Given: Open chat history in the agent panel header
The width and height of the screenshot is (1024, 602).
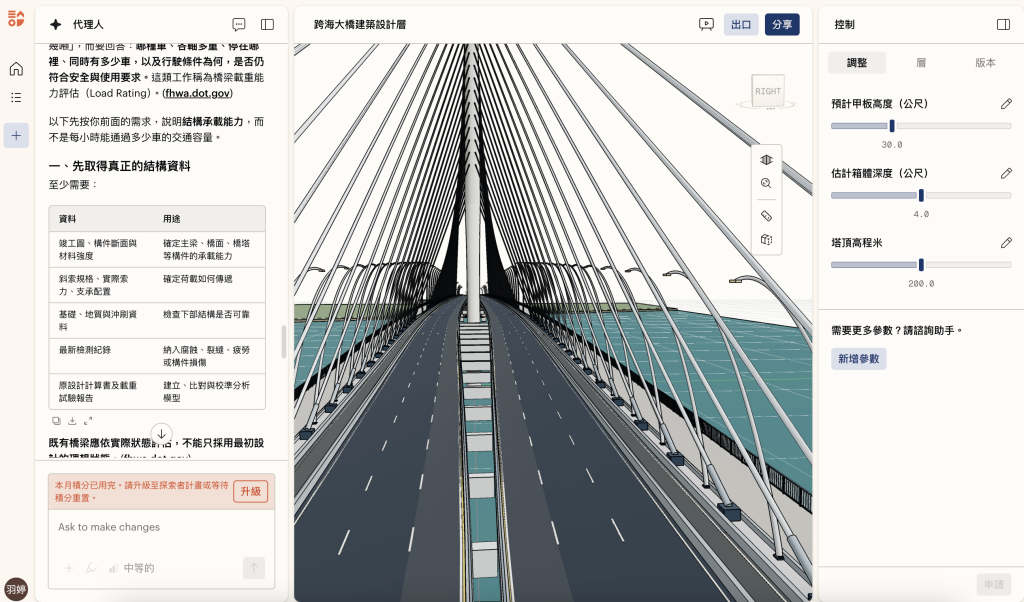Looking at the screenshot, I should point(239,24).
